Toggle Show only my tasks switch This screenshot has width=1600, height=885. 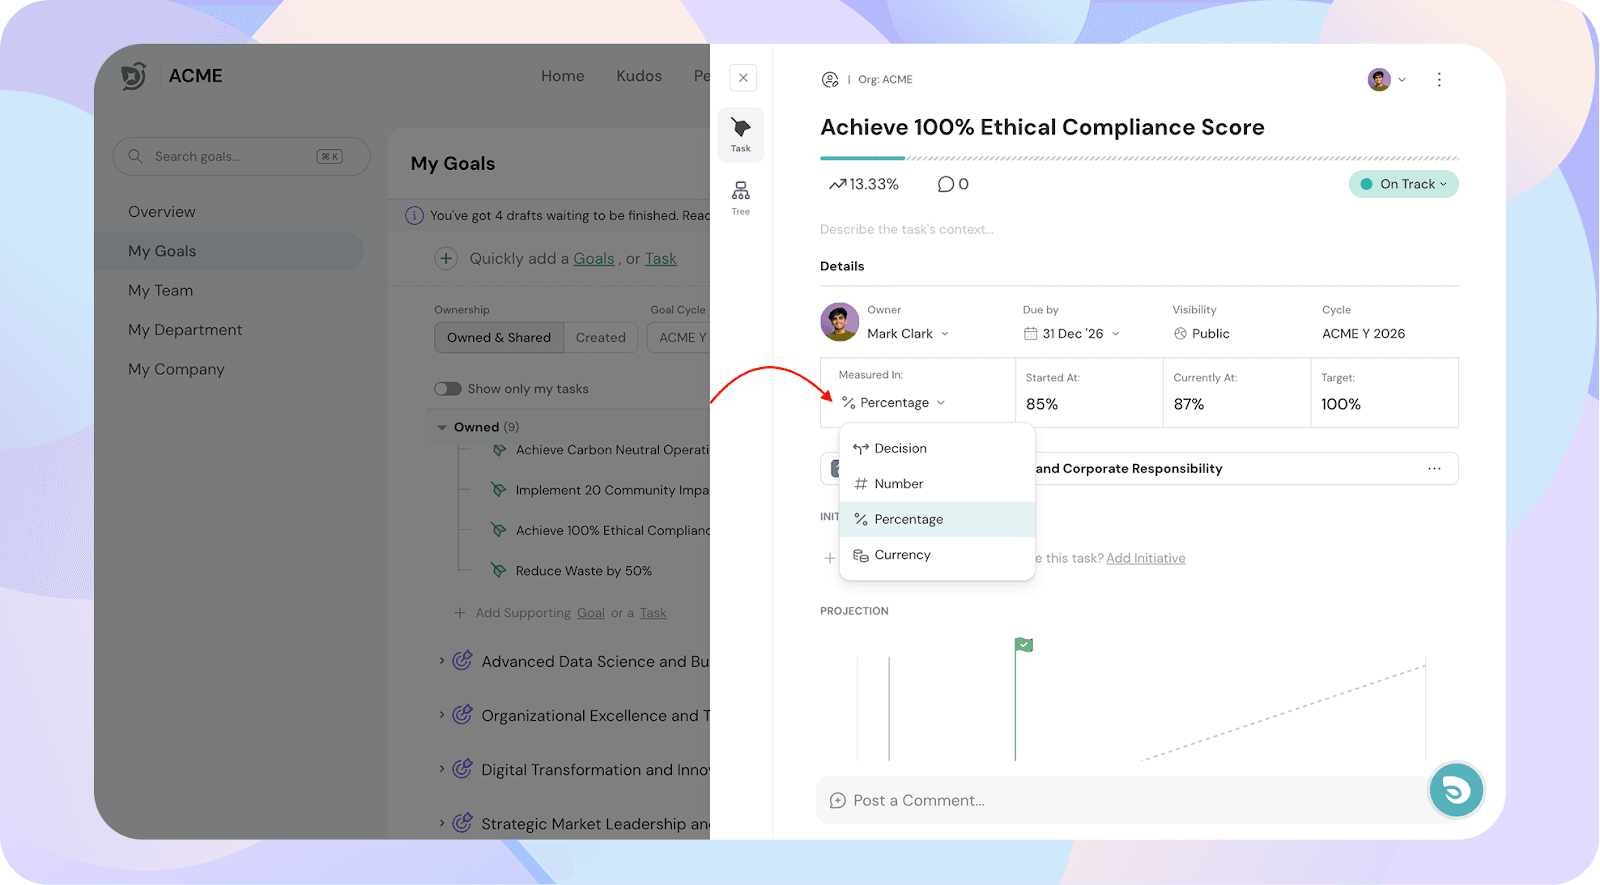click(x=448, y=389)
